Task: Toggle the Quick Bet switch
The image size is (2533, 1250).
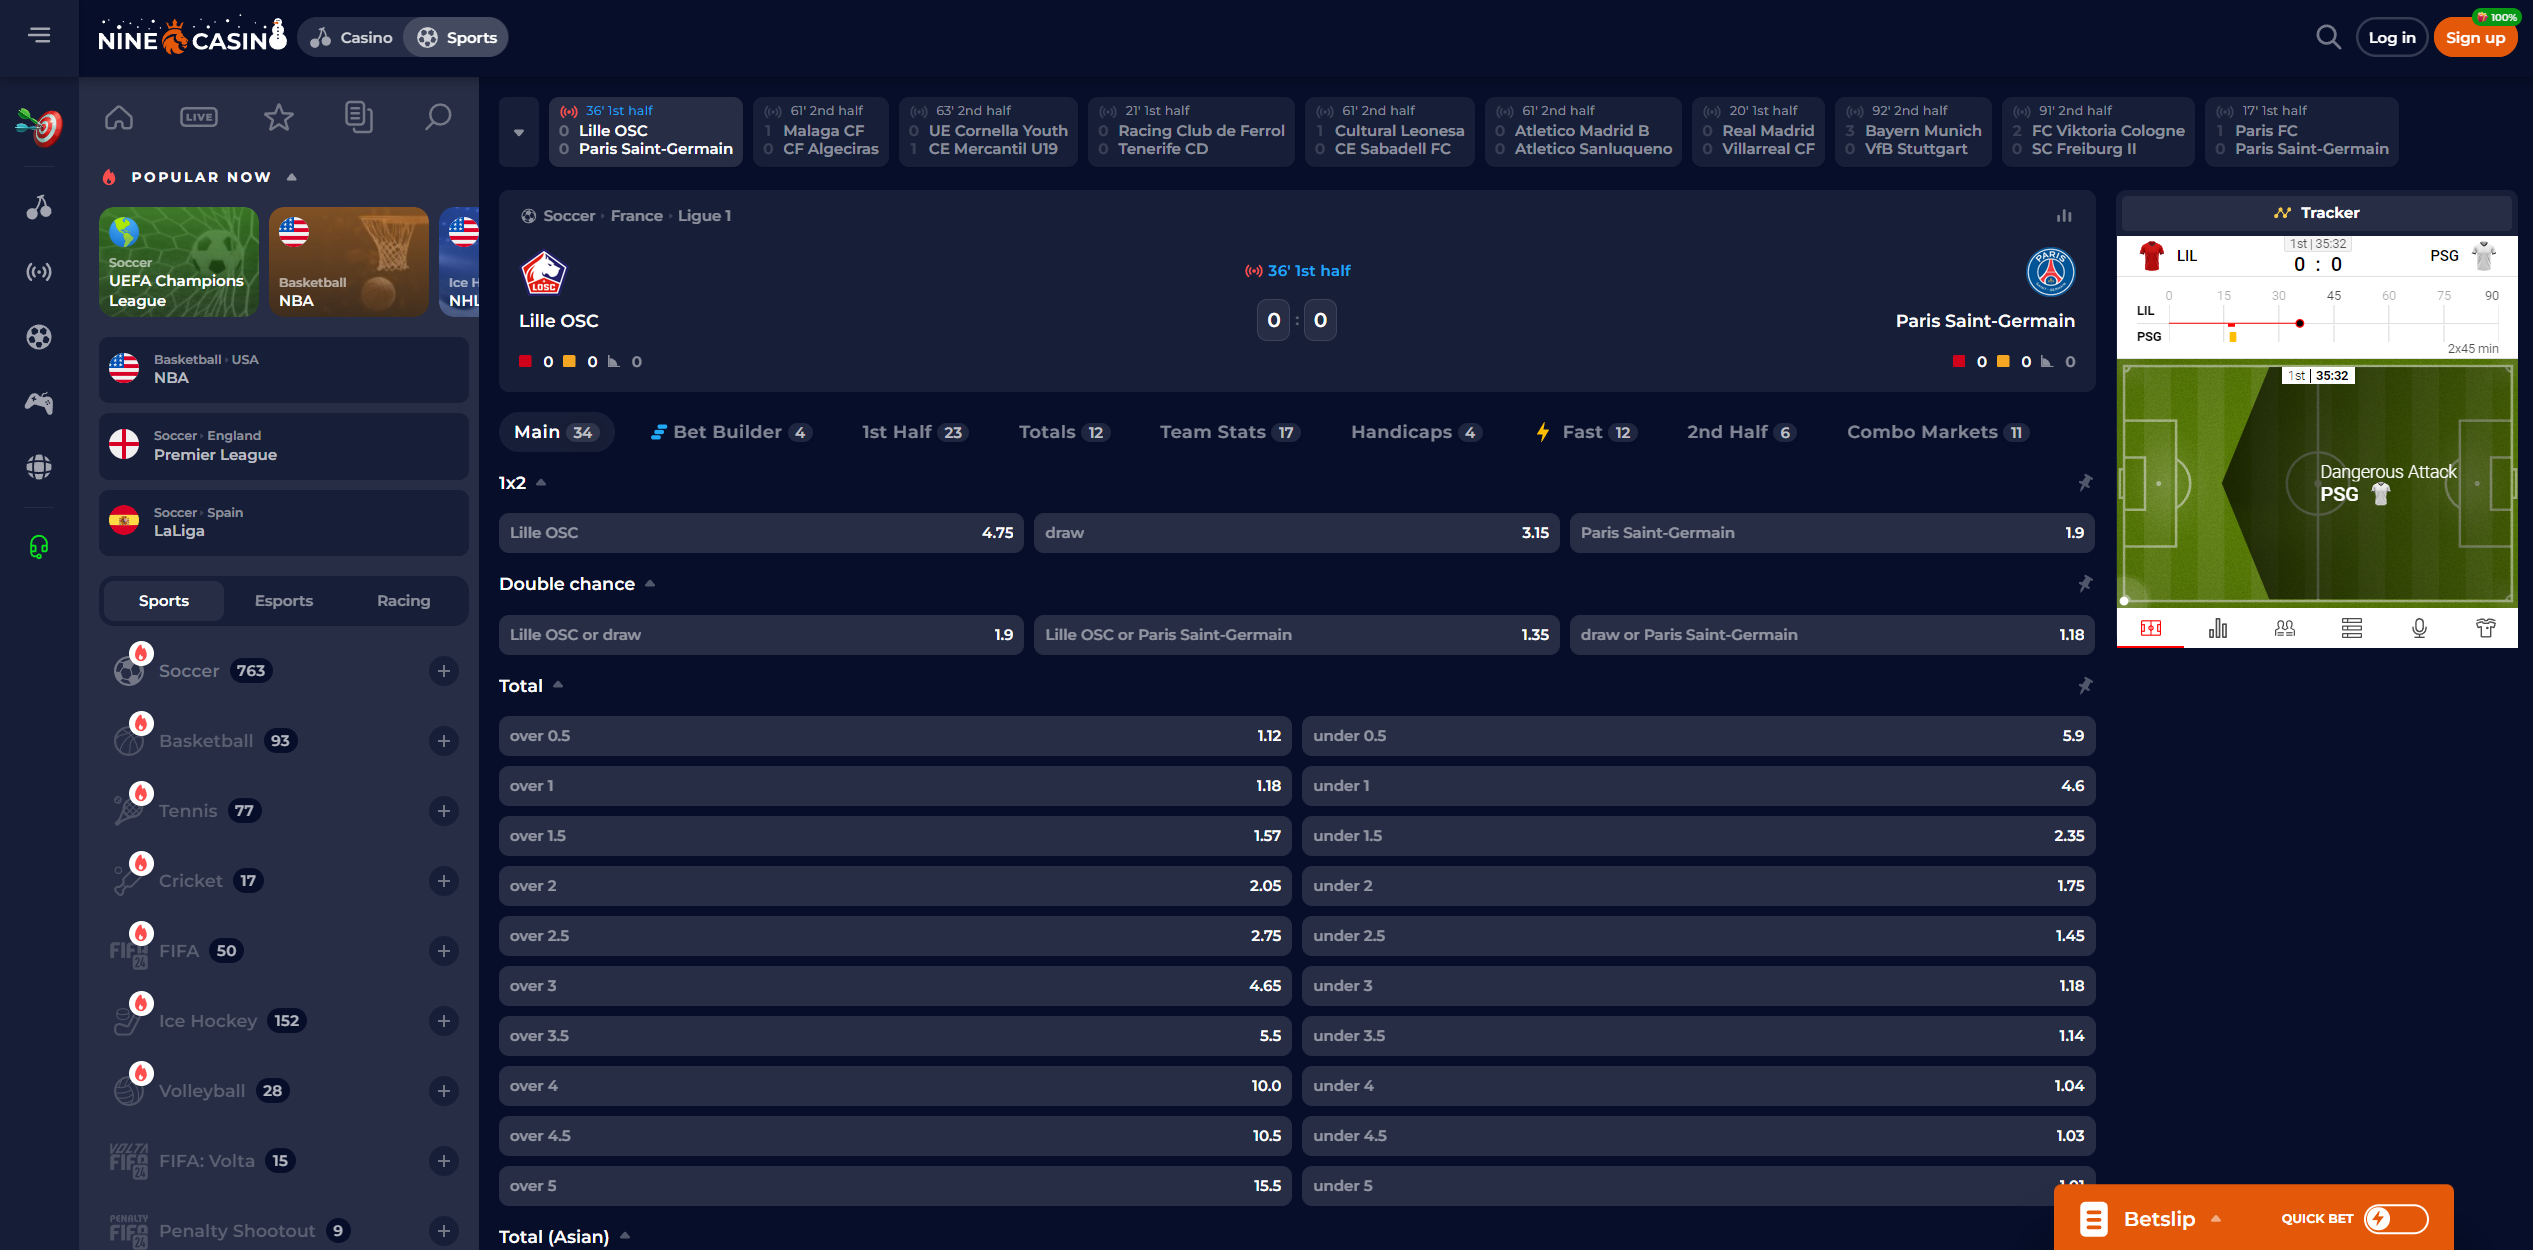Action: (x=2396, y=1219)
